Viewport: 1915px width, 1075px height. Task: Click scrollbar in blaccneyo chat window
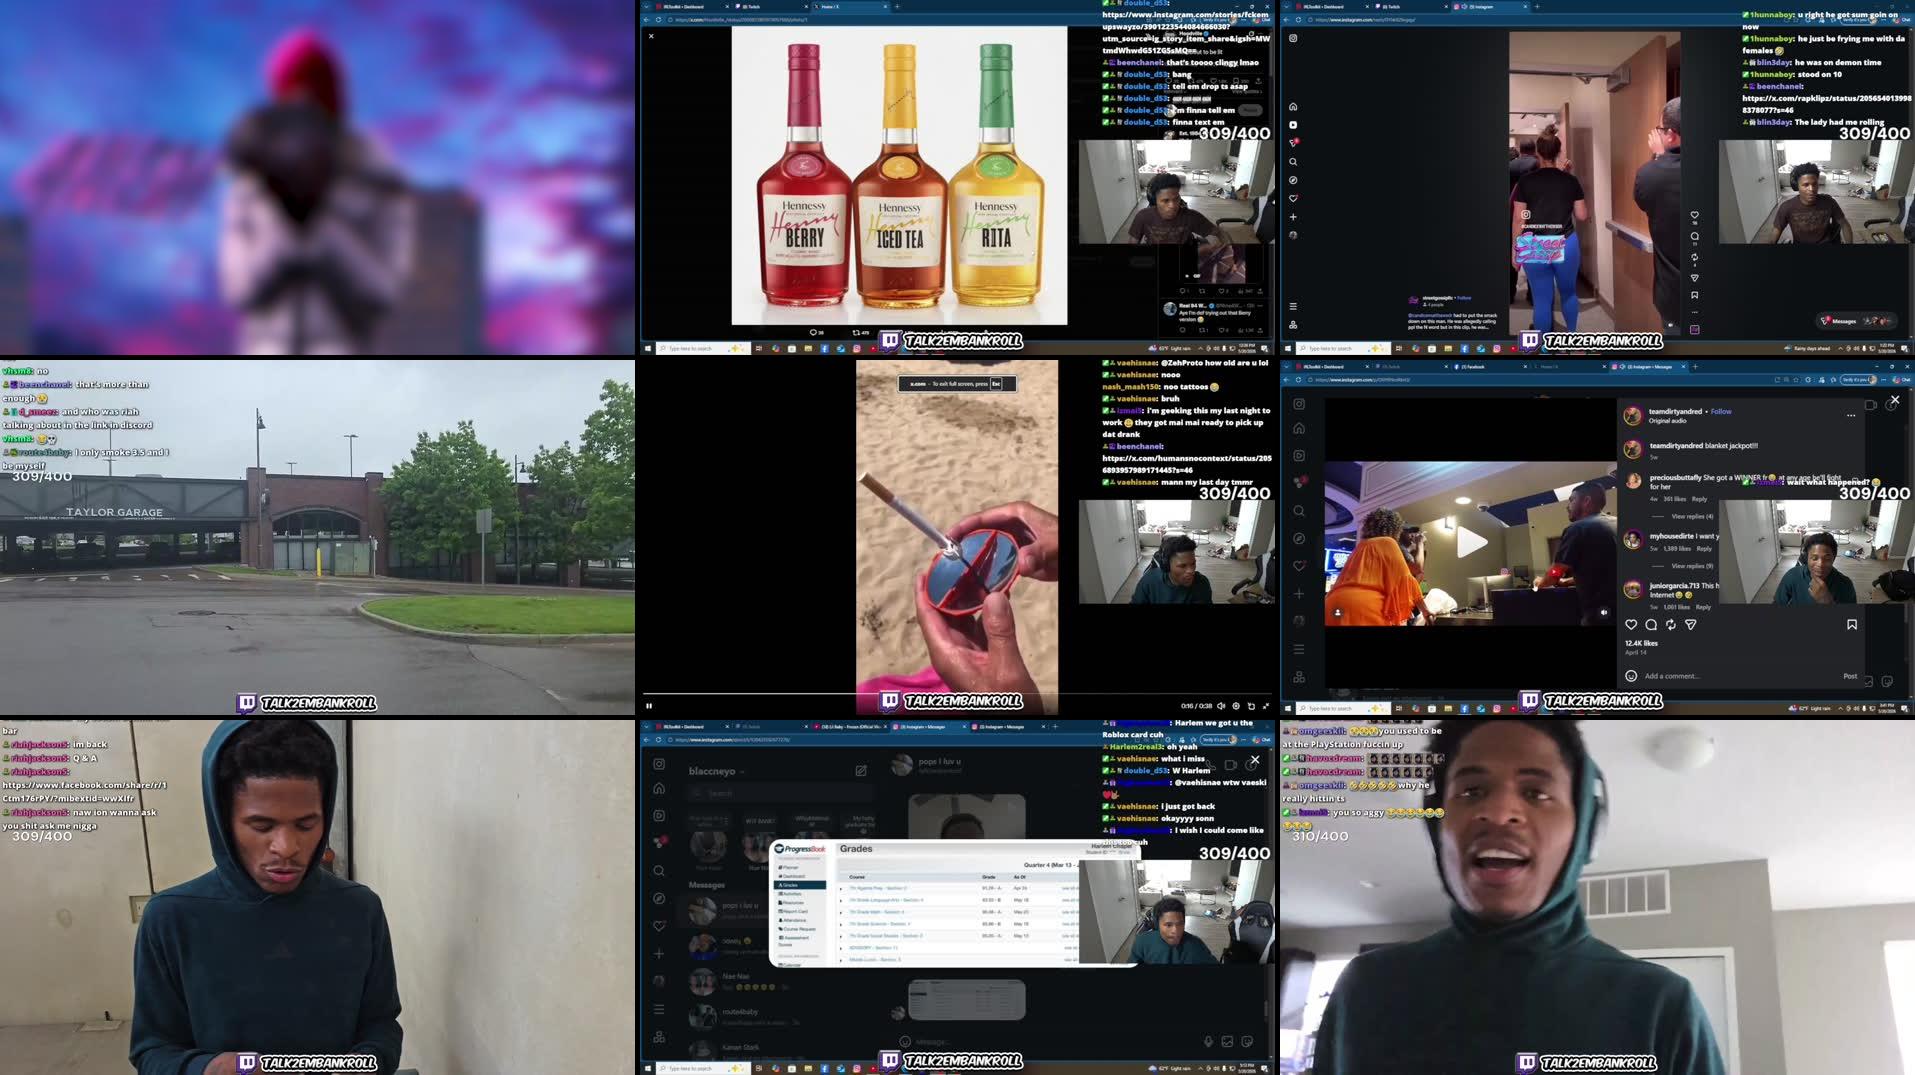tap(1266, 1008)
